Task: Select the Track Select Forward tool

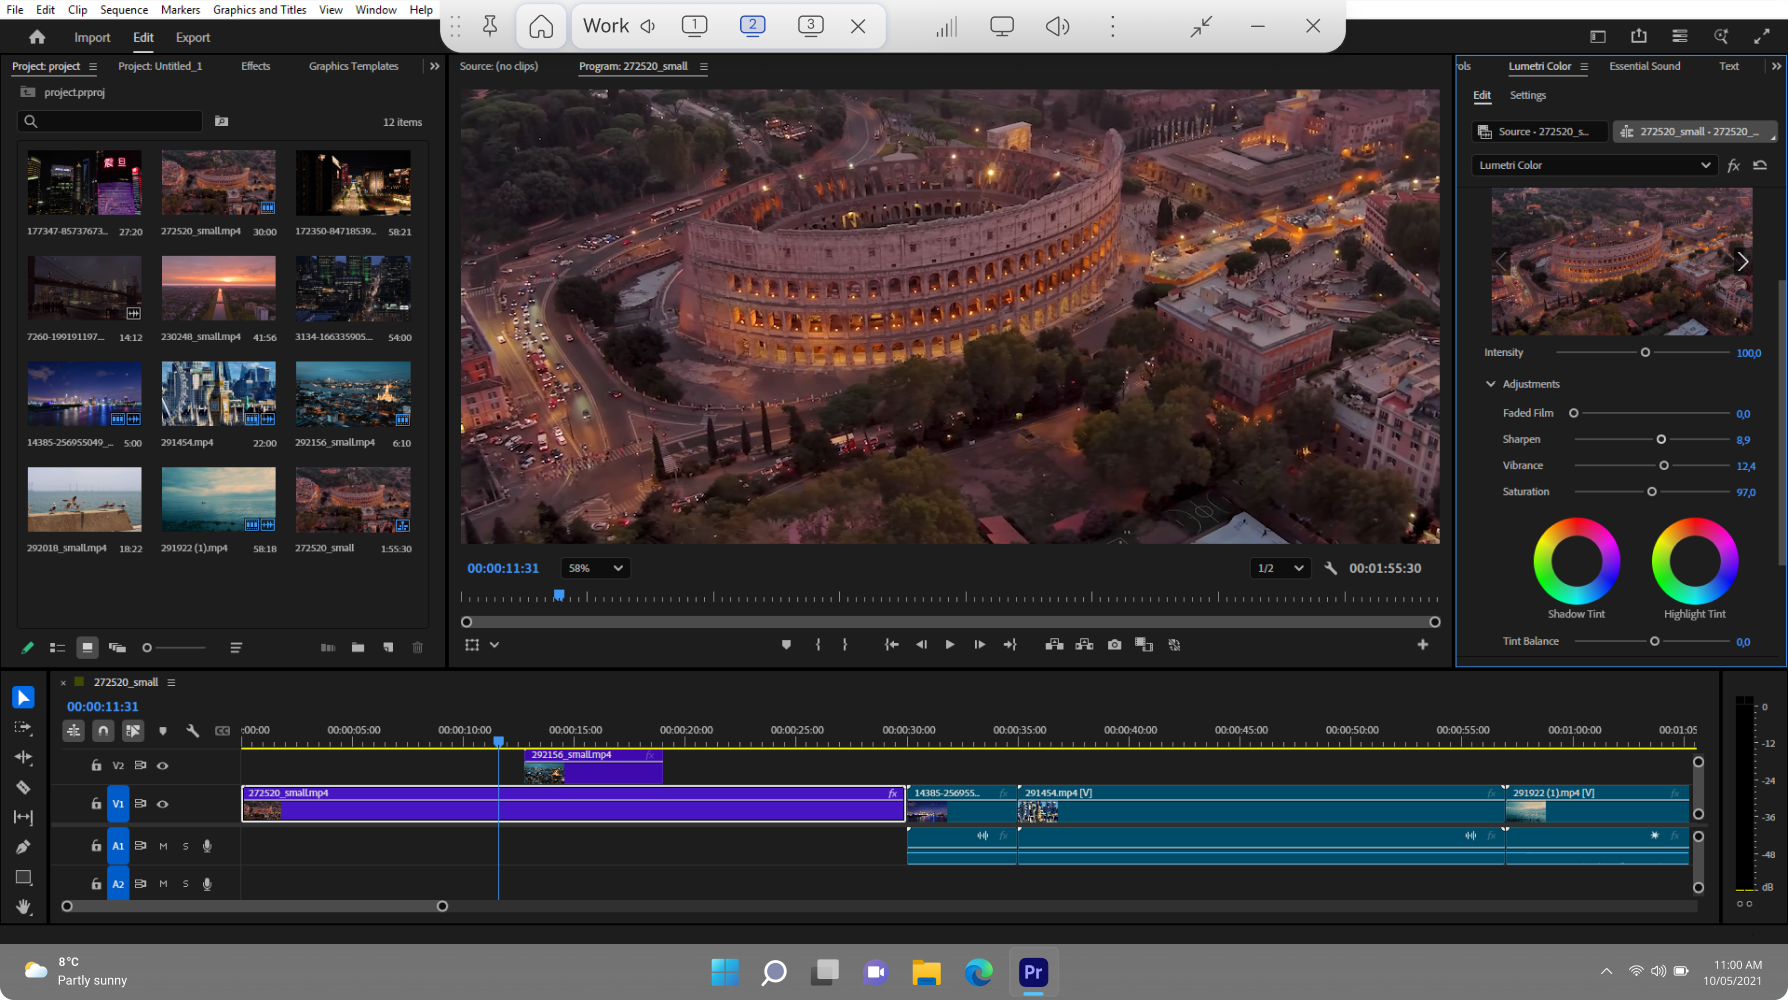Action: coord(23,727)
